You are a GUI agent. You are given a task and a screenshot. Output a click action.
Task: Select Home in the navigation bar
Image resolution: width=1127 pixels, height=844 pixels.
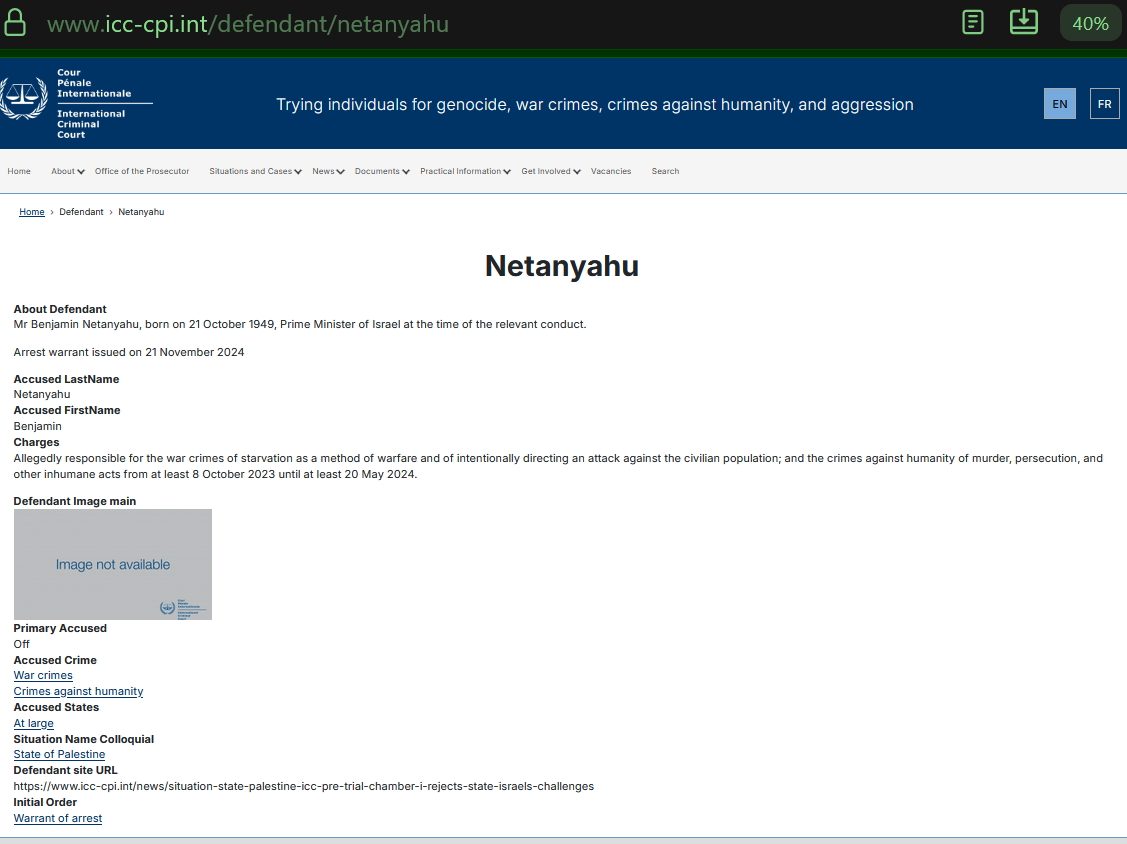[19, 171]
